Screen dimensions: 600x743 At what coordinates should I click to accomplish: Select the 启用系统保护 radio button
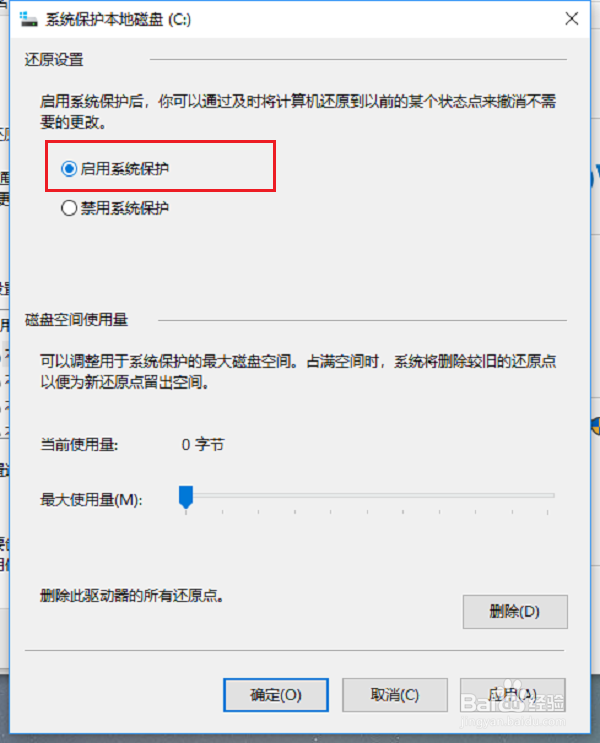(69, 169)
